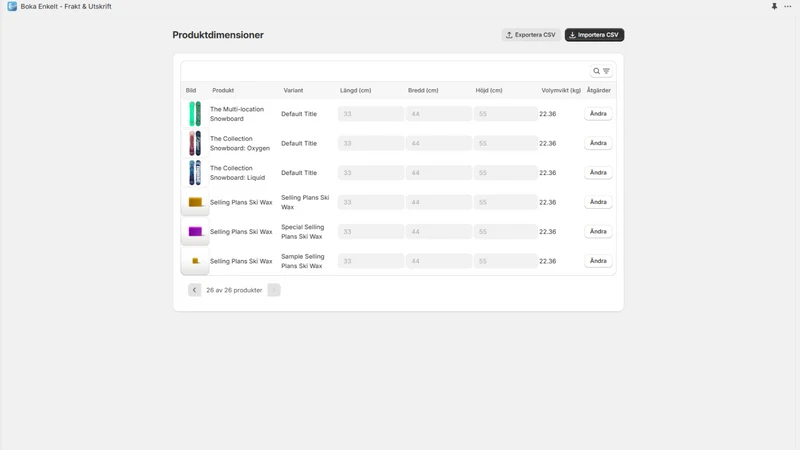Pin the app using the pin icon
The width and height of the screenshot is (800, 450).
click(x=774, y=6)
